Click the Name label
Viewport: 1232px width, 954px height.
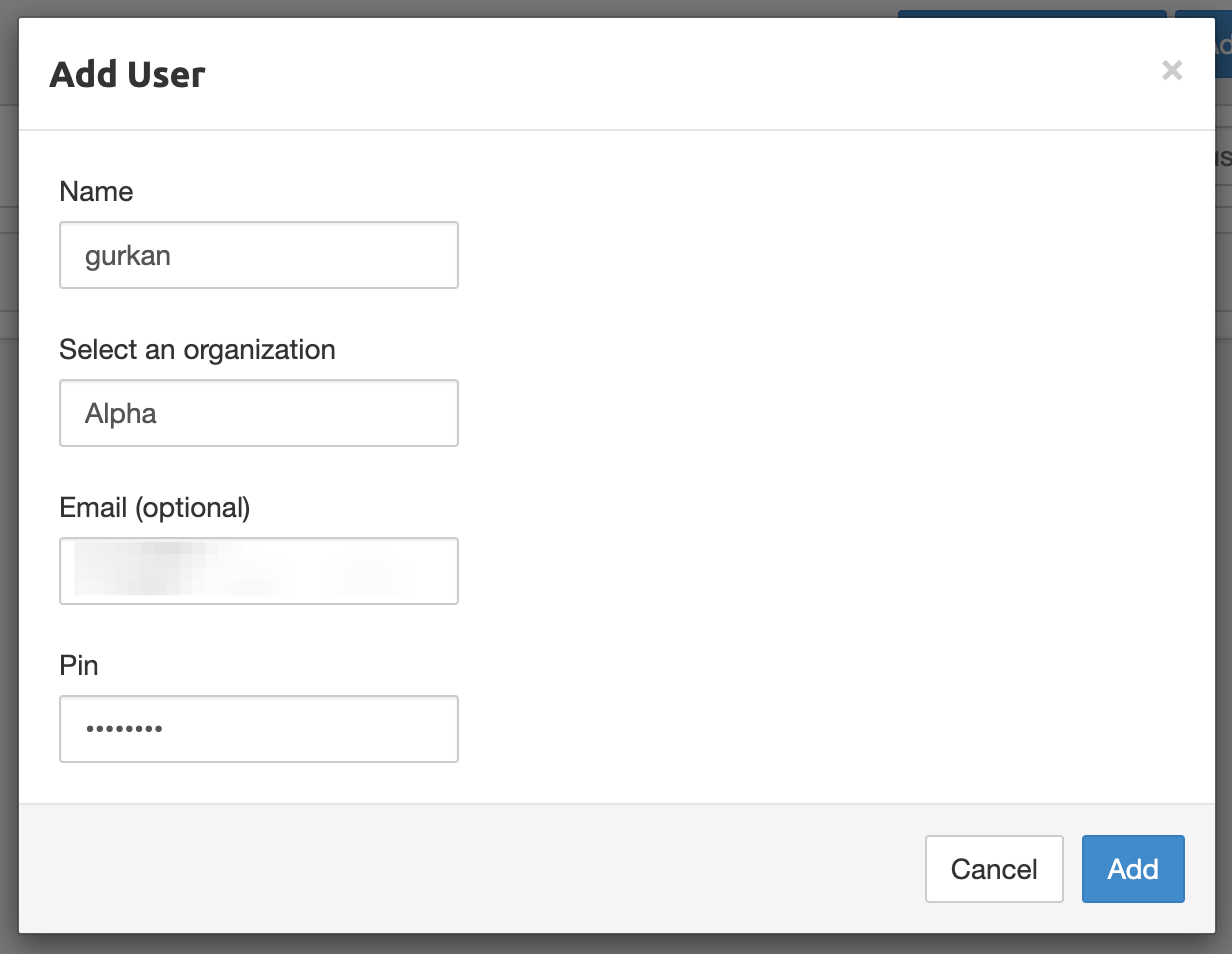[x=96, y=191]
